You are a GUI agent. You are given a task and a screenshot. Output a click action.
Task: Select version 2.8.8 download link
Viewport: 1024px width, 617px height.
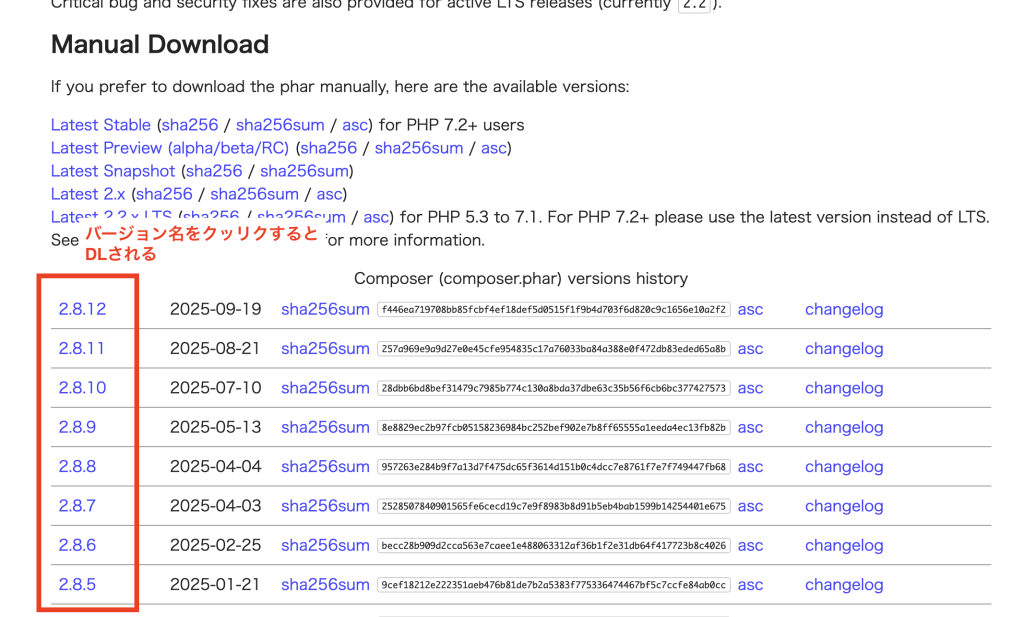[77, 466]
